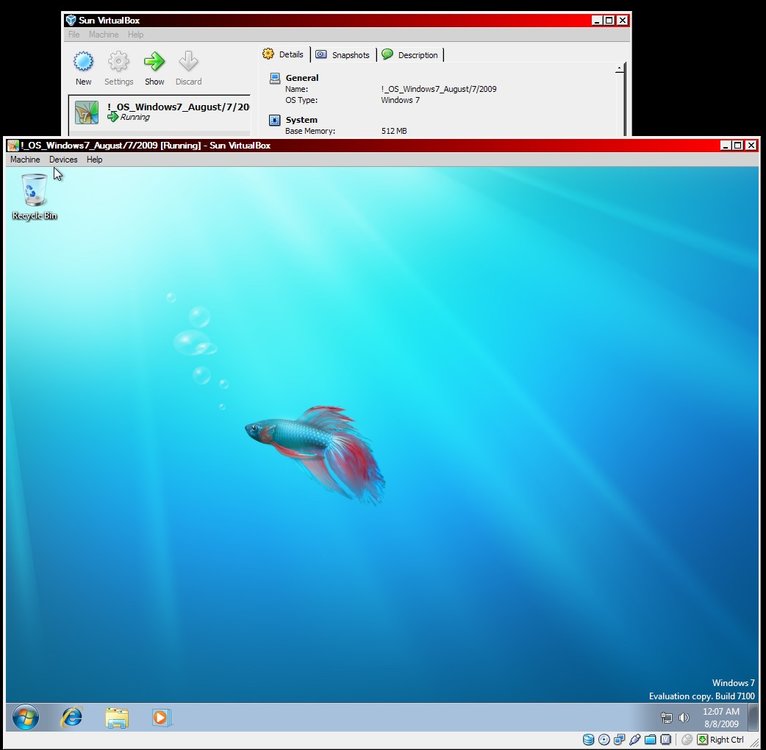
Task: Open Windows Media Player from the taskbar
Action: [161, 718]
